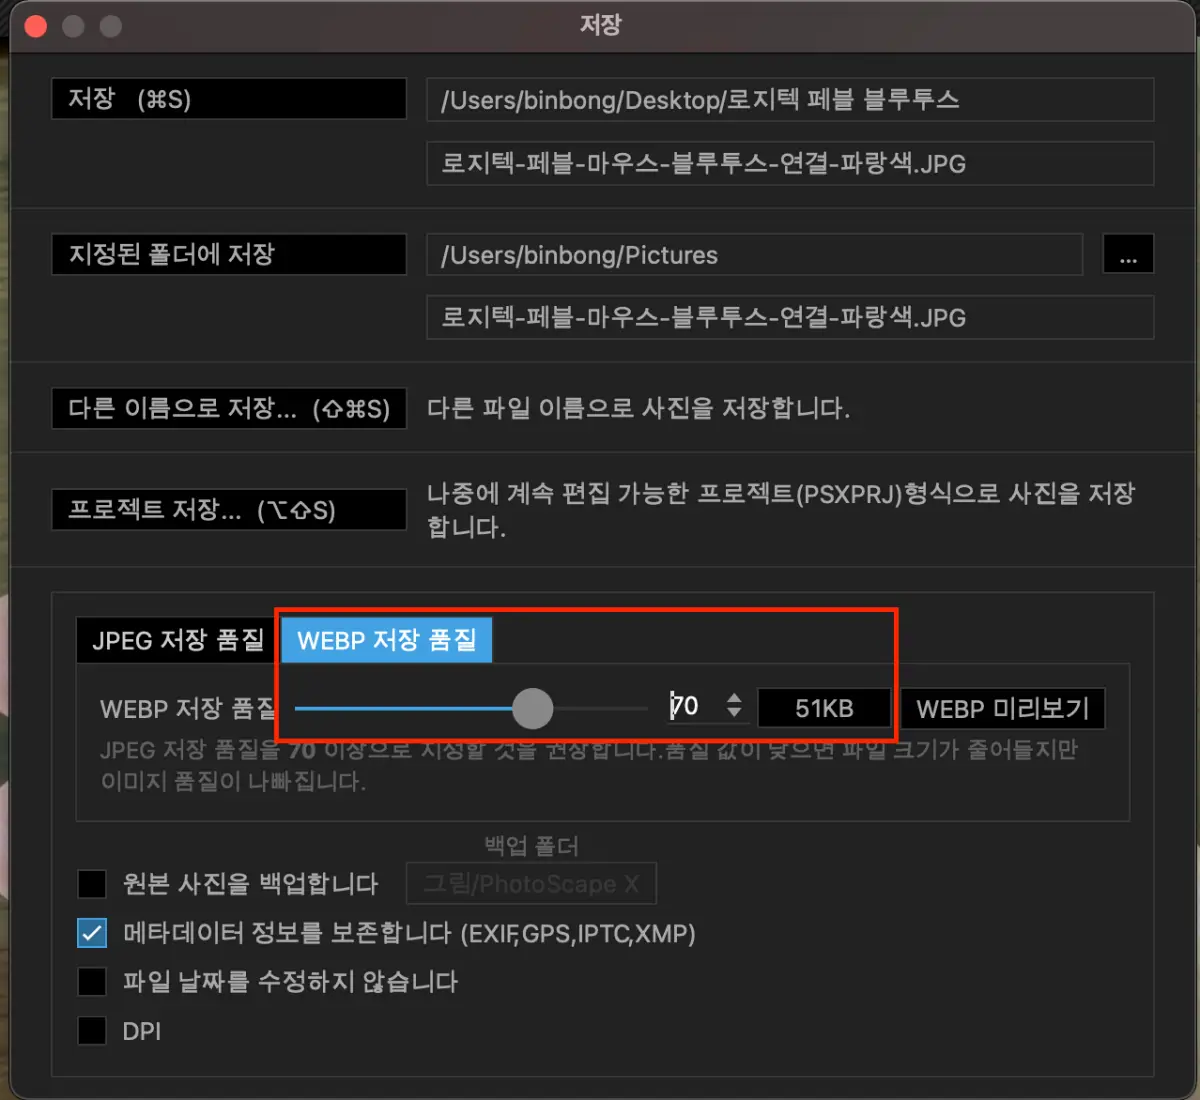Image resolution: width=1200 pixels, height=1100 pixels.
Task: Uncheck 메타데이터 정보를 보존합니다 (EXIF,GPS,IPTC,XMP)
Action: (91, 932)
